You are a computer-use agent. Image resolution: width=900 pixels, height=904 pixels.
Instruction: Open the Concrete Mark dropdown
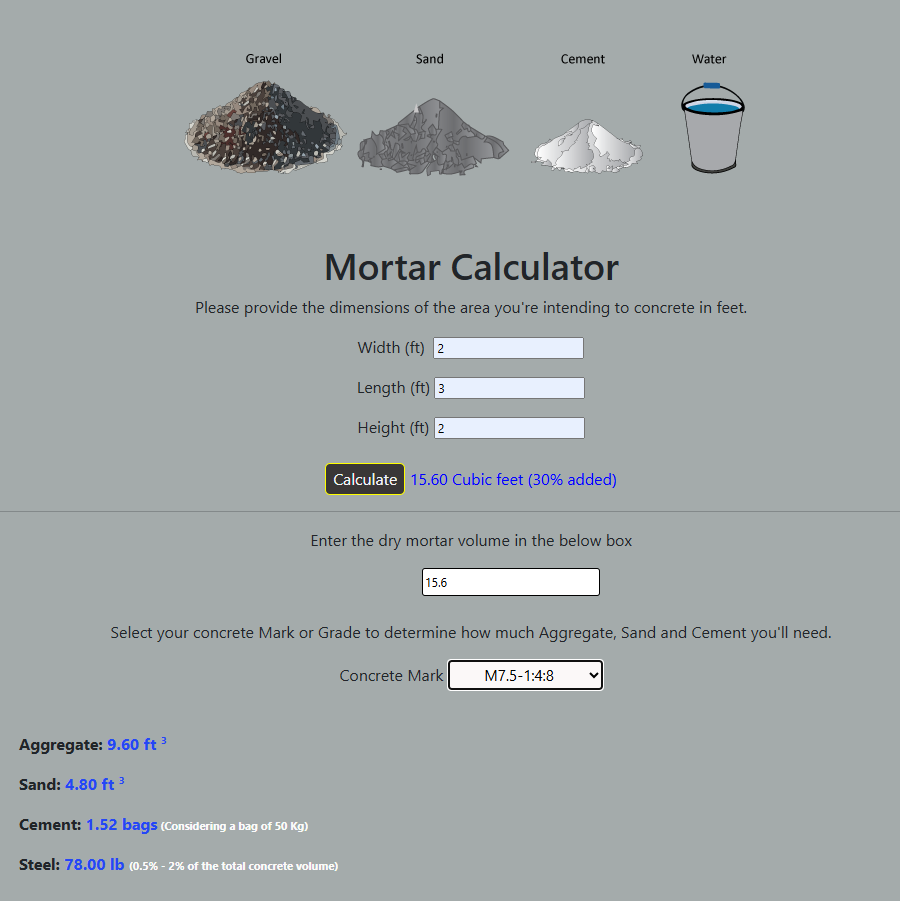pyautogui.click(x=525, y=676)
